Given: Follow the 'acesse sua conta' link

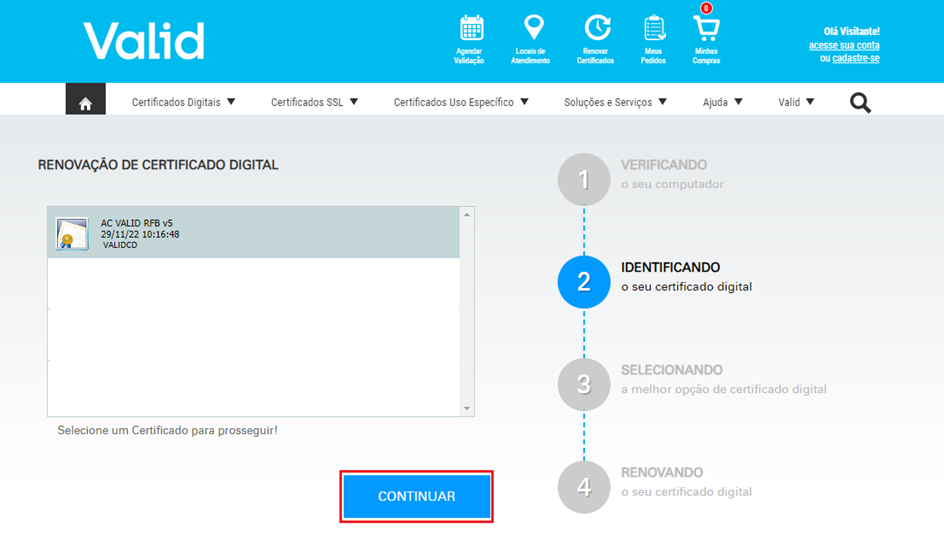Looking at the screenshot, I should [844, 45].
